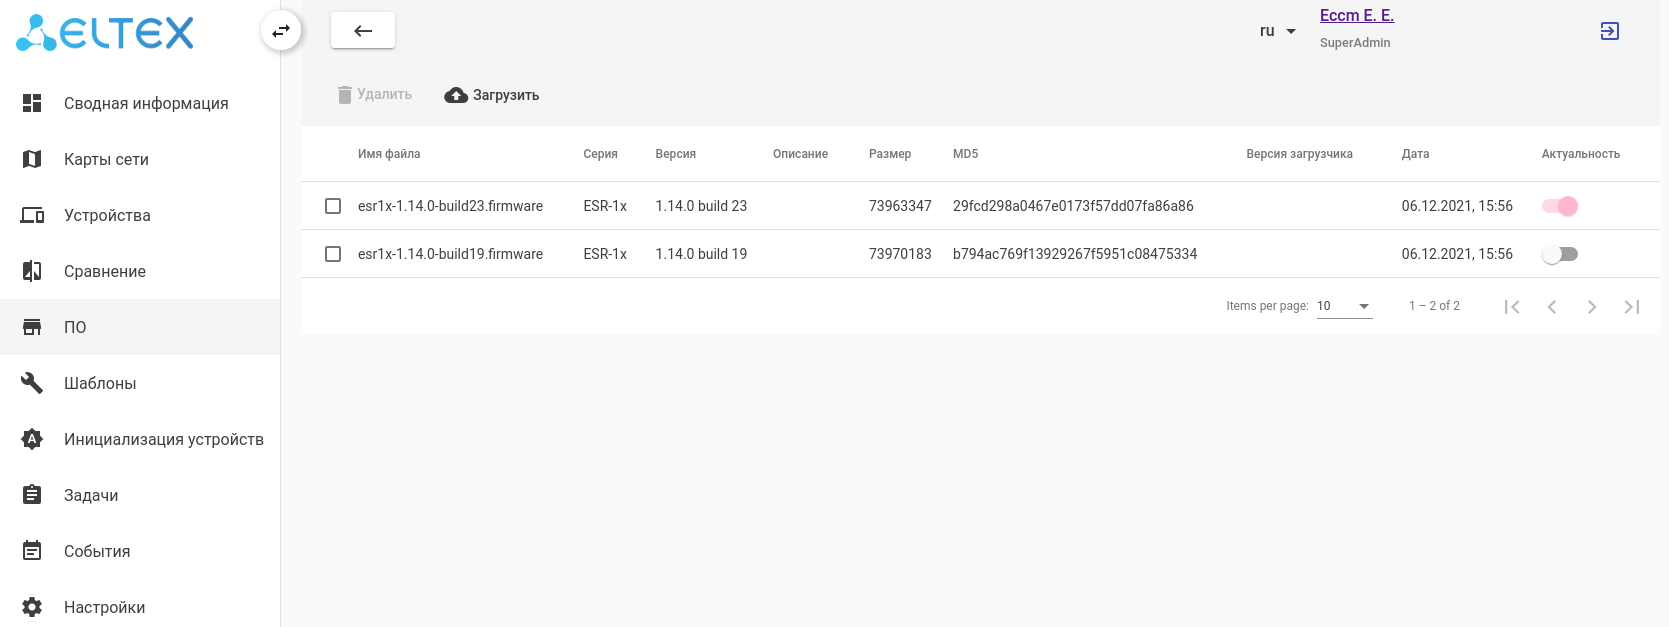Jump to the first page icon
The image size is (1669, 627).
[x=1511, y=307]
